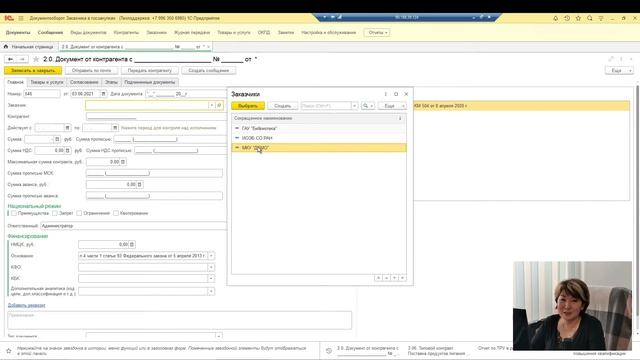Open the history clock icon in title bar
This screenshot has width=640, height=360.
[x=567, y=18]
